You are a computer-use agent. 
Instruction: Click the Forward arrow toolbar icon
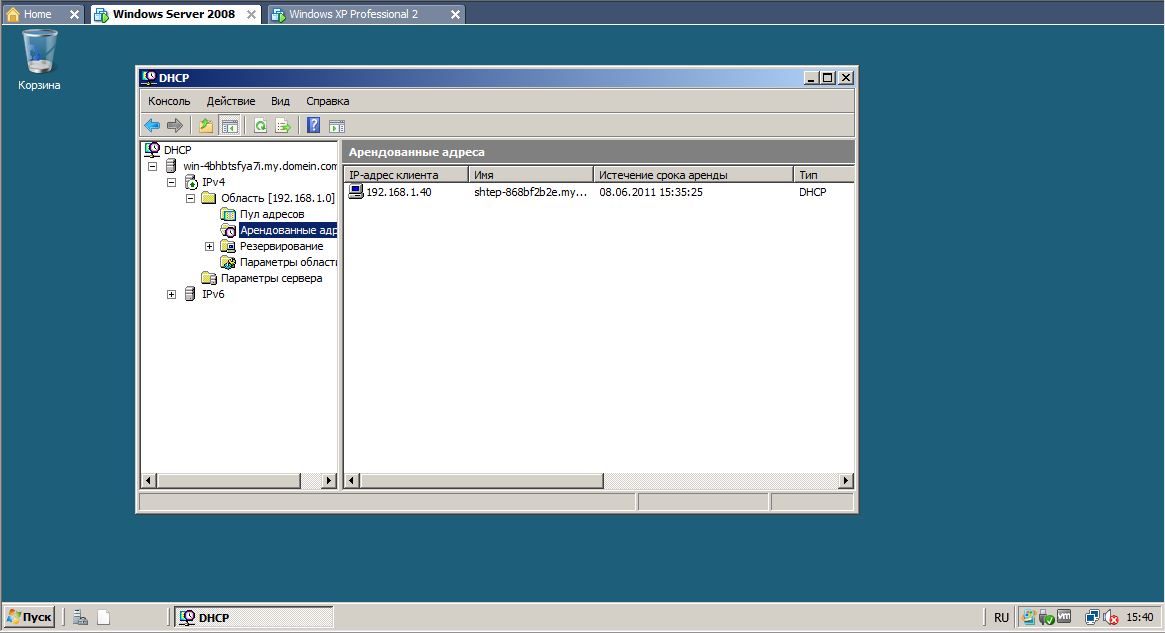coord(175,126)
